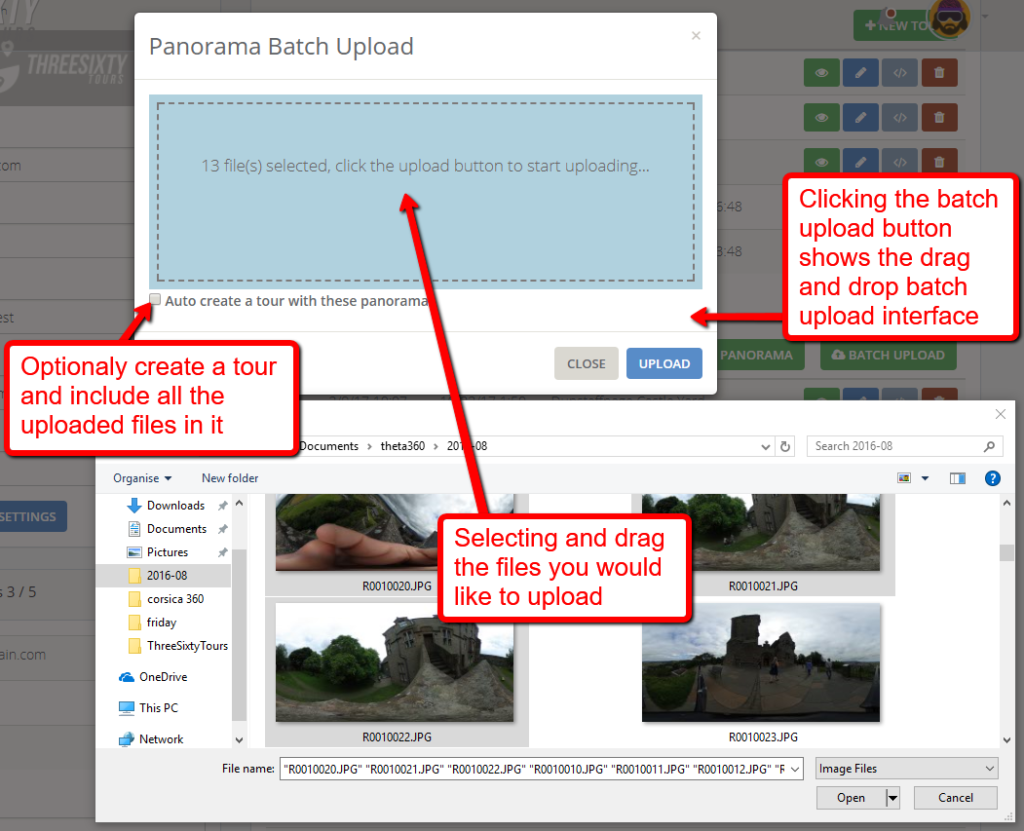Click the BATCH UPLOAD button
The height and width of the screenshot is (831, 1024).
(888, 355)
